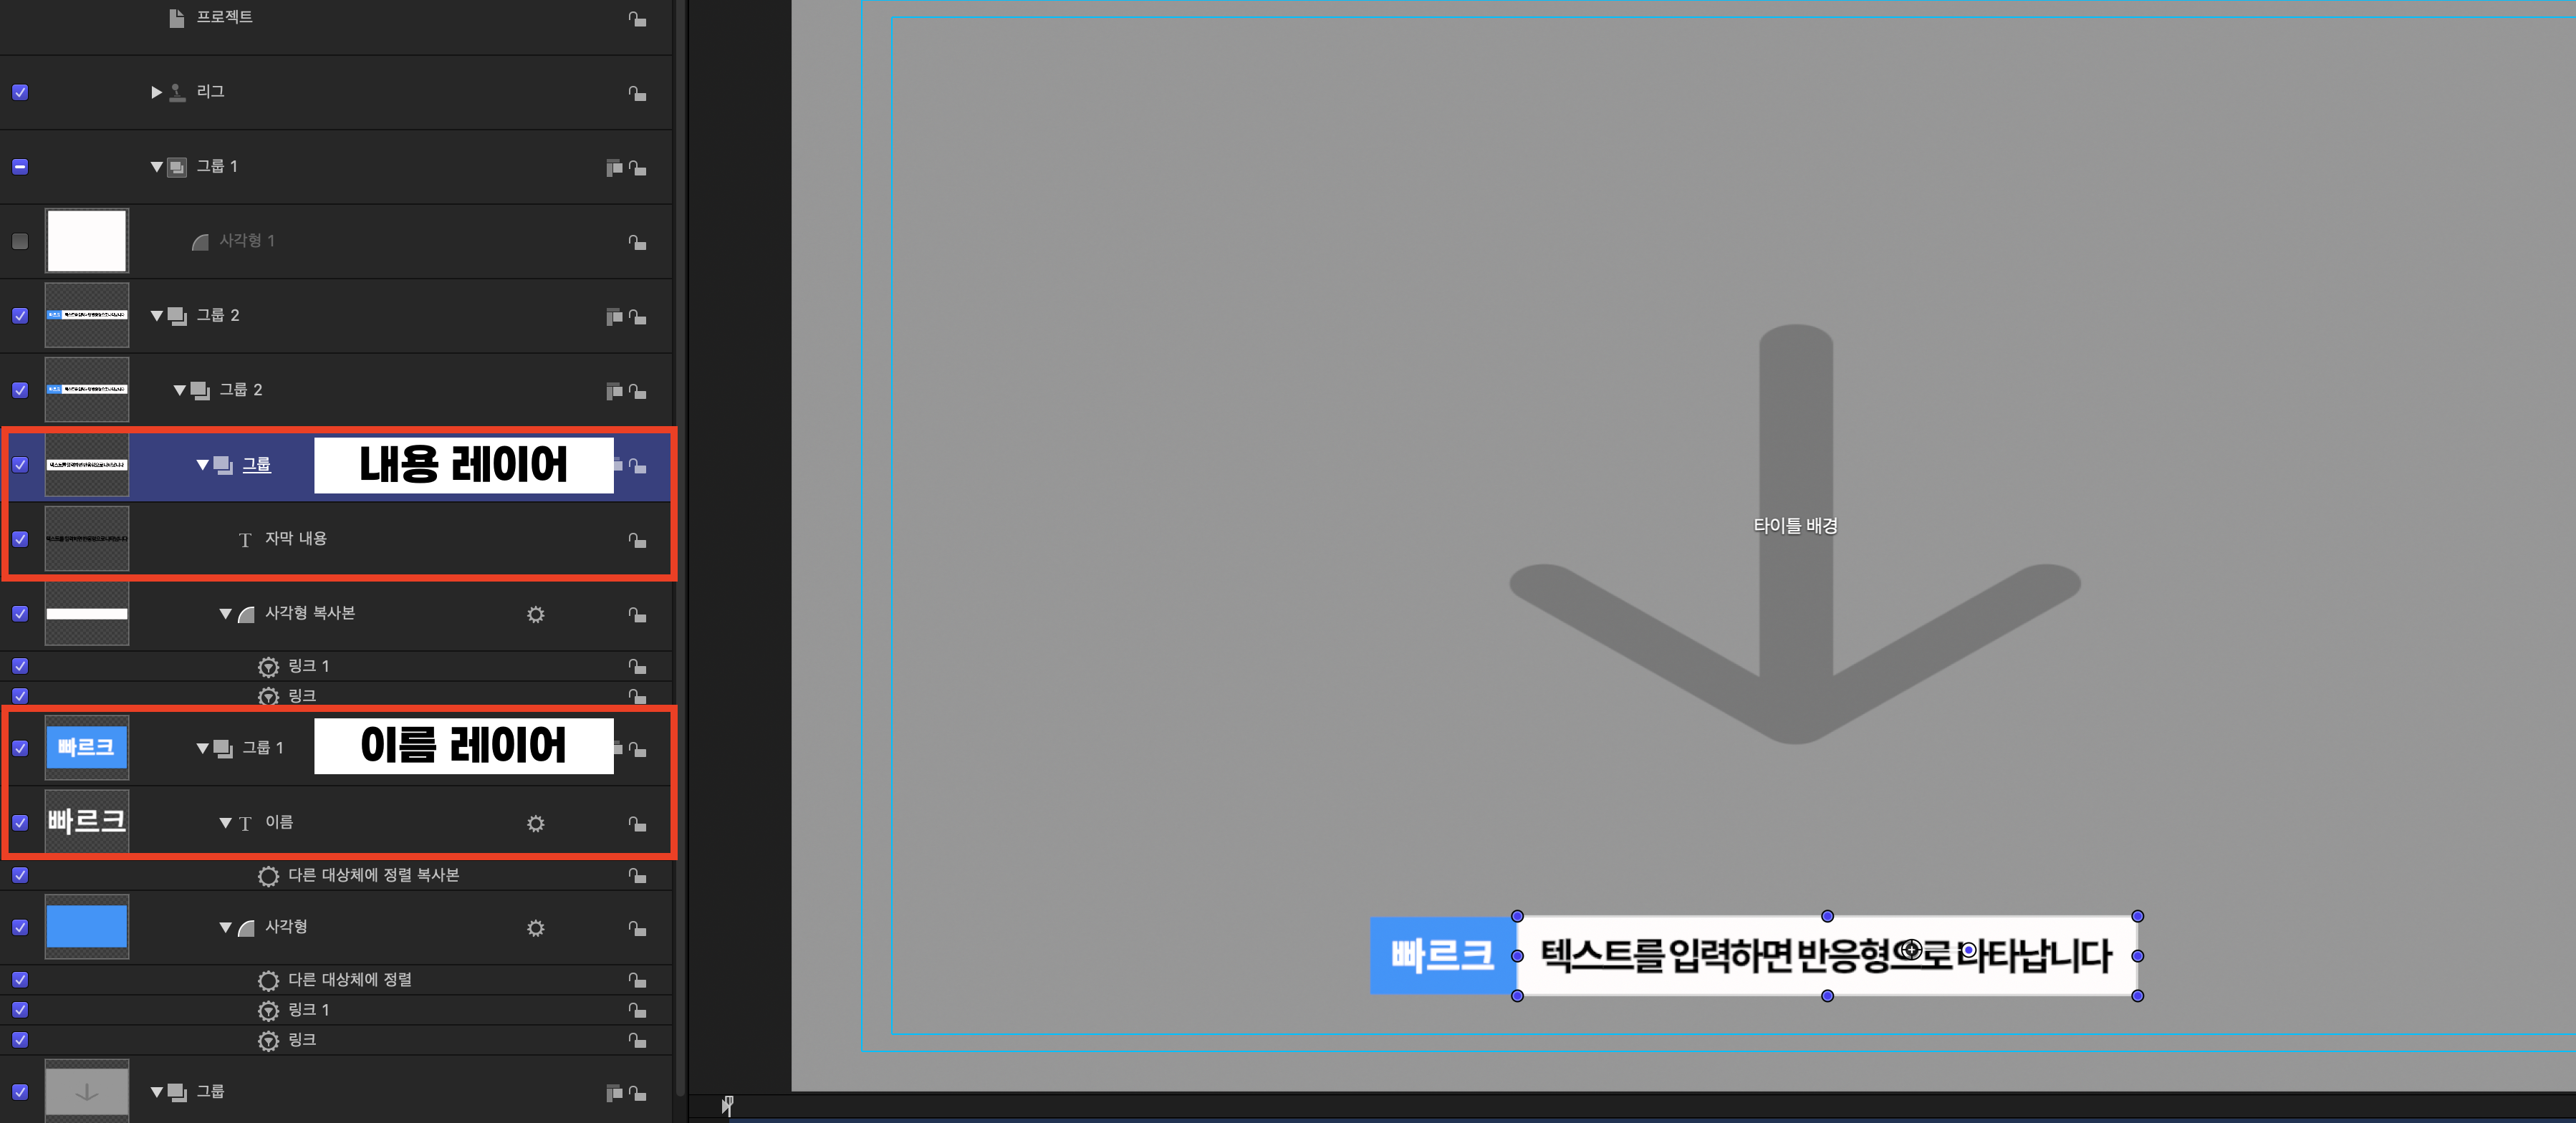Click gear icon on 이름 text layer

536,823
